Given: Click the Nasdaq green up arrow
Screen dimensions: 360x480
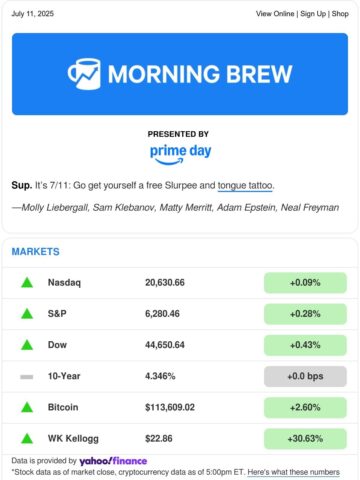Looking at the screenshot, I should (27, 283).
